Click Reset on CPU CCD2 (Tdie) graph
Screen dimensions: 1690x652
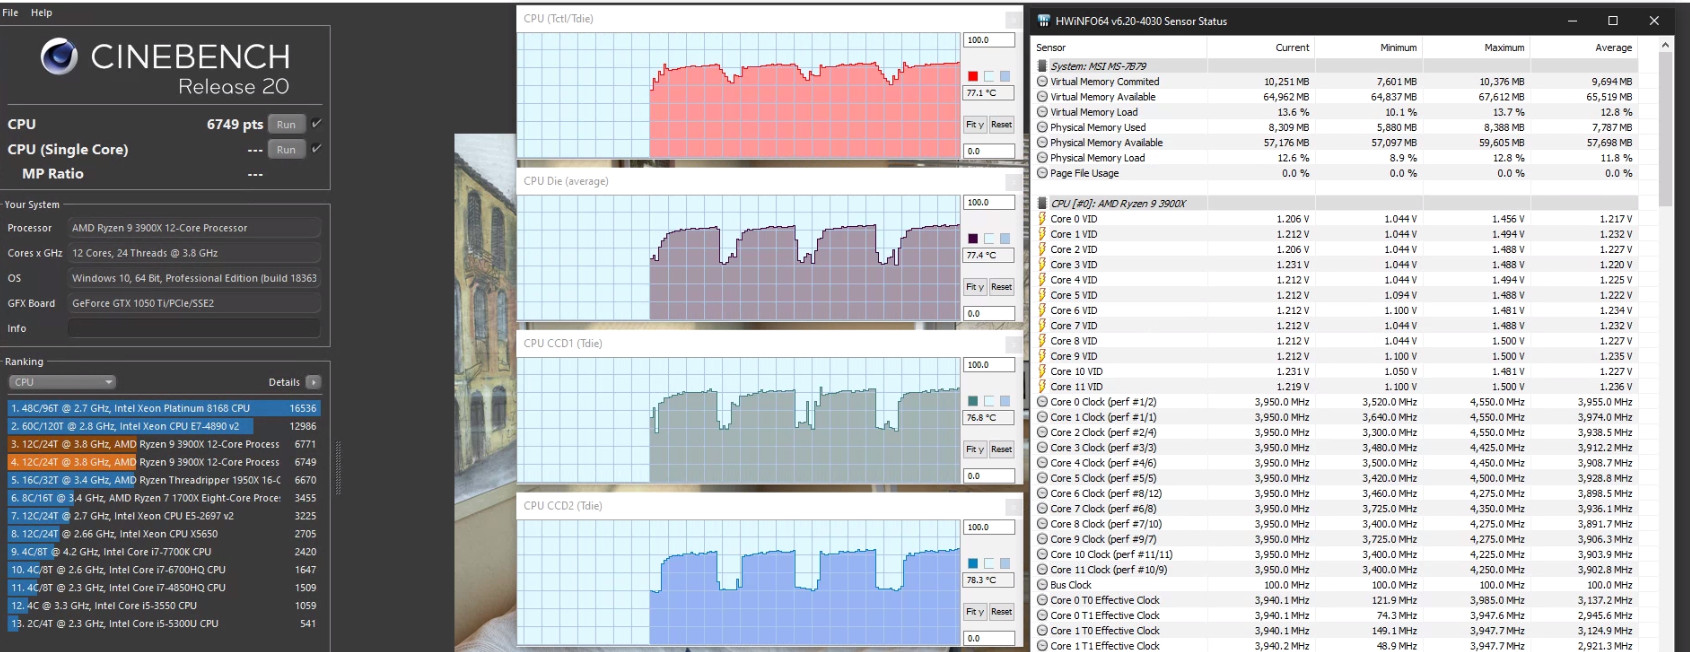coord(1001,611)
